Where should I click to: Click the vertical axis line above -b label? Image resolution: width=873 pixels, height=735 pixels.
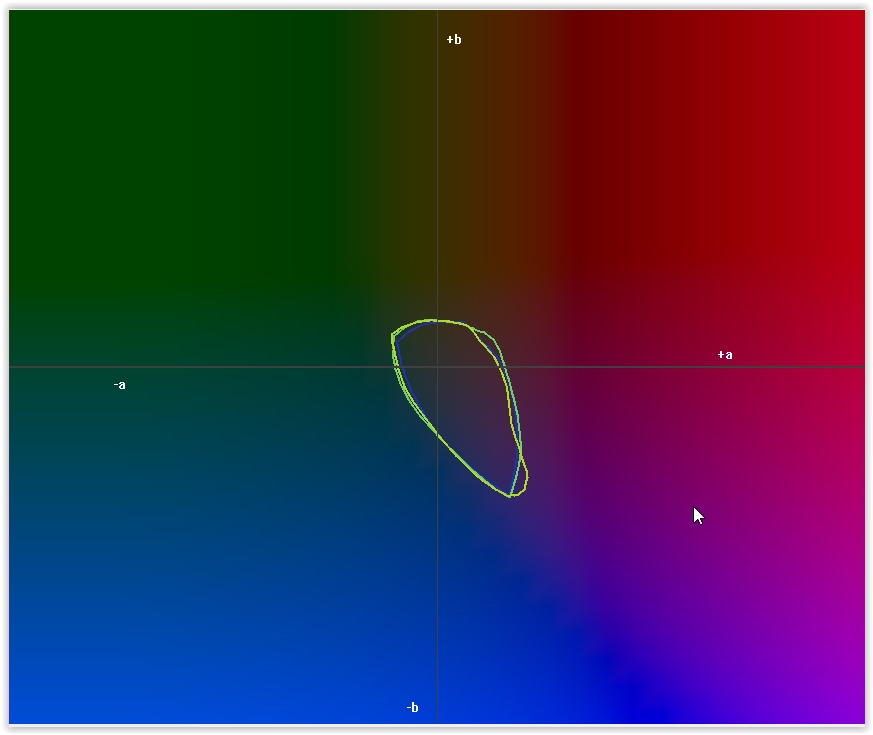click(x=437, y=650)
